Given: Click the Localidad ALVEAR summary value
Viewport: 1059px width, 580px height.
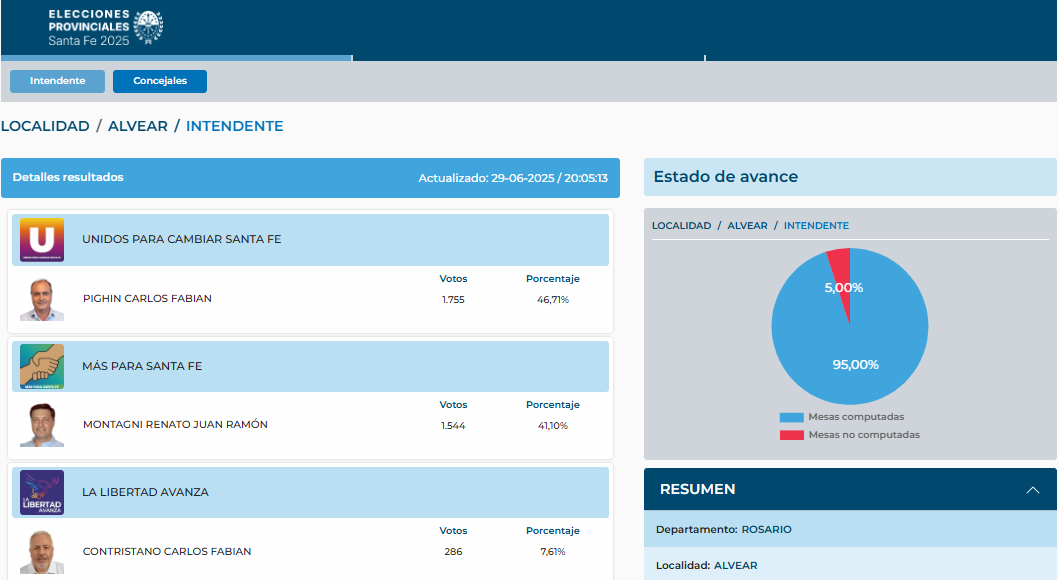Looking at the screenshot, I should (735, 566).
